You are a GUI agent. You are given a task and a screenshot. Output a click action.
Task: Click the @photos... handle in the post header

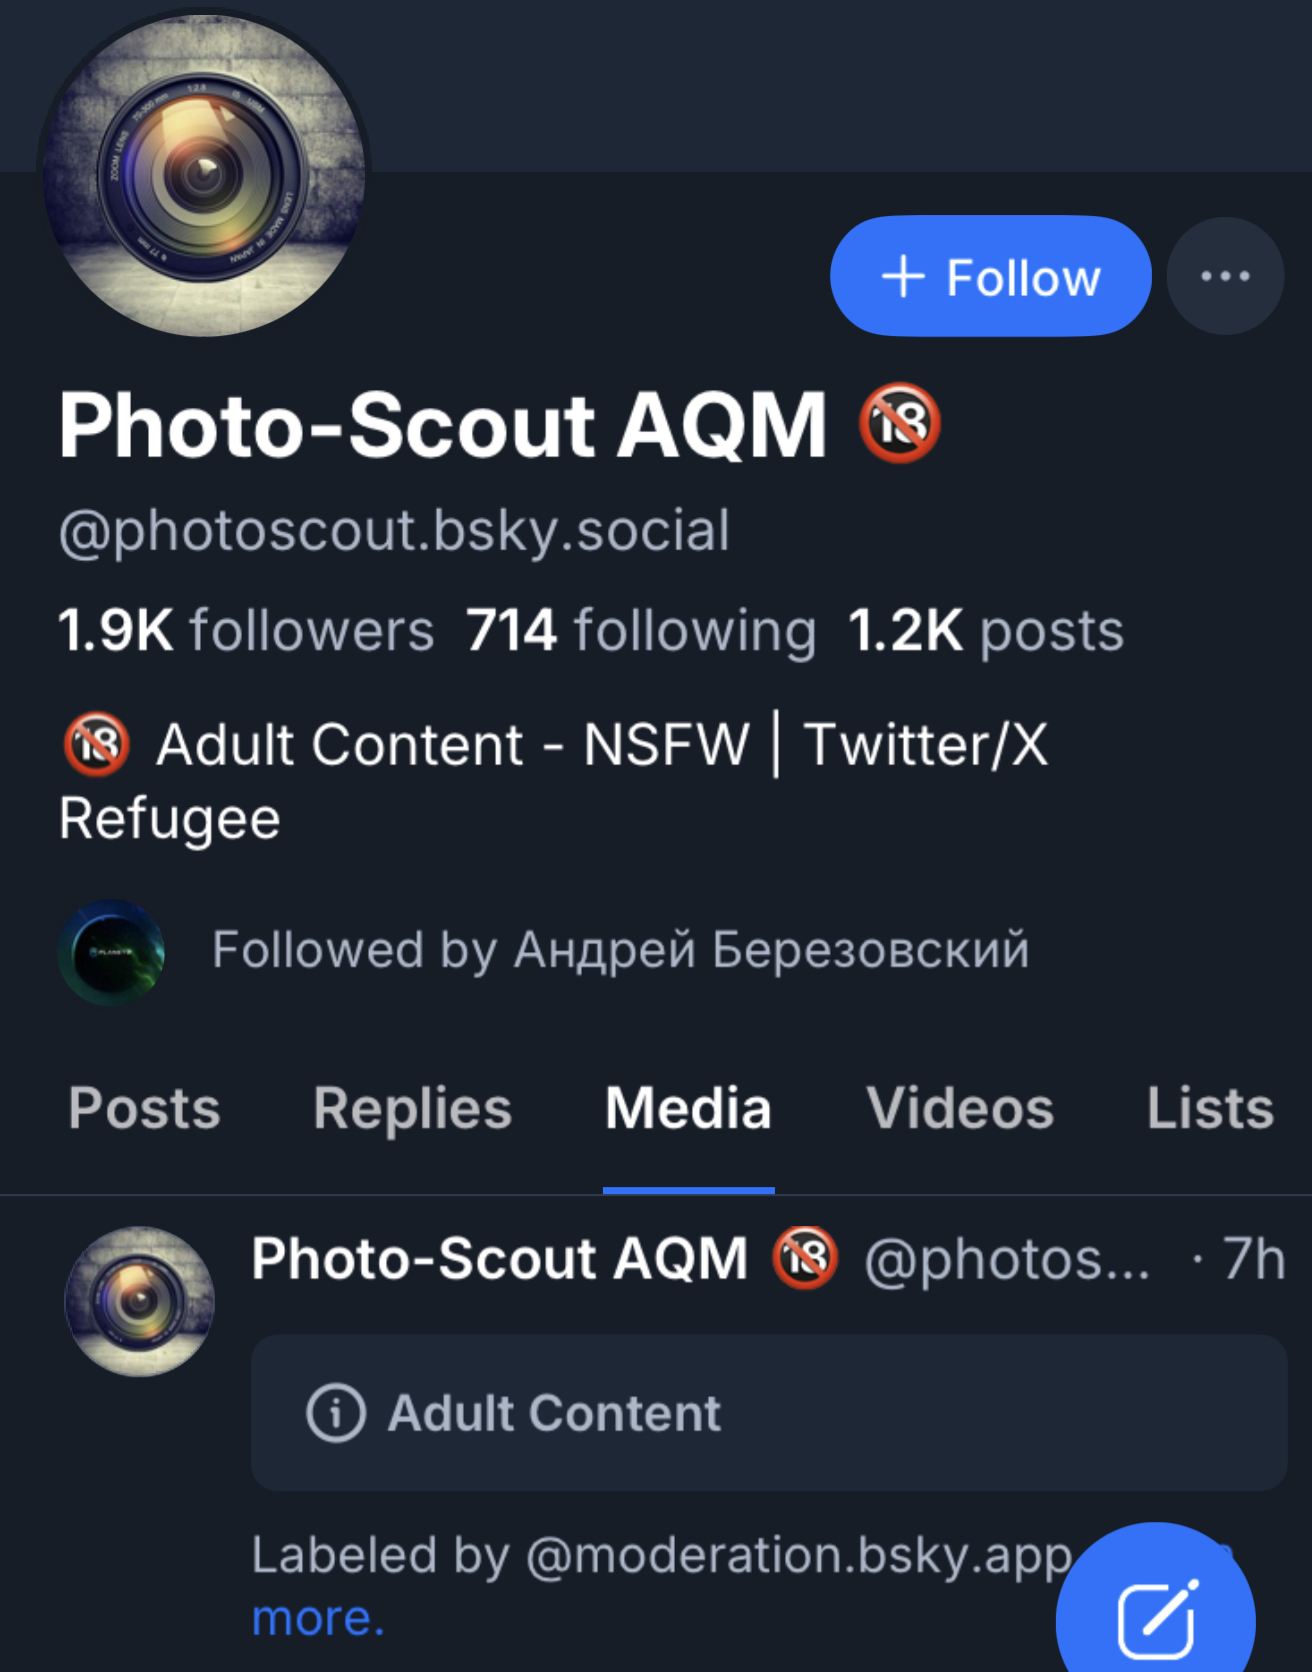tap(1006, 1258)
